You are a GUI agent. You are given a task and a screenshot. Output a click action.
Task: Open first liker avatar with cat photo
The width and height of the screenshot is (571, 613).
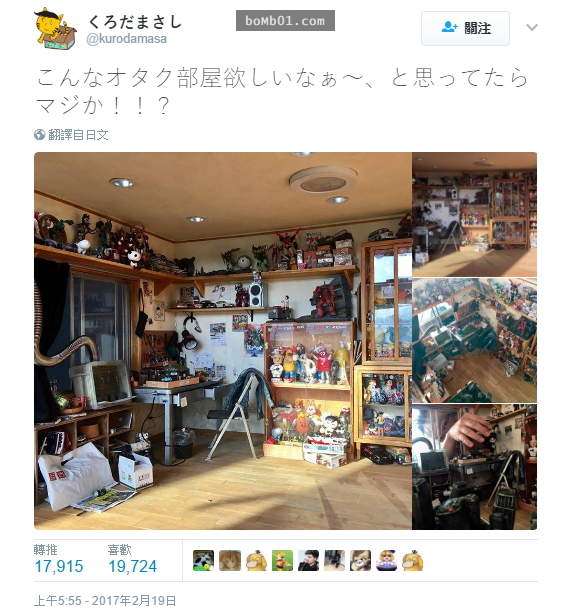[203, 560]
